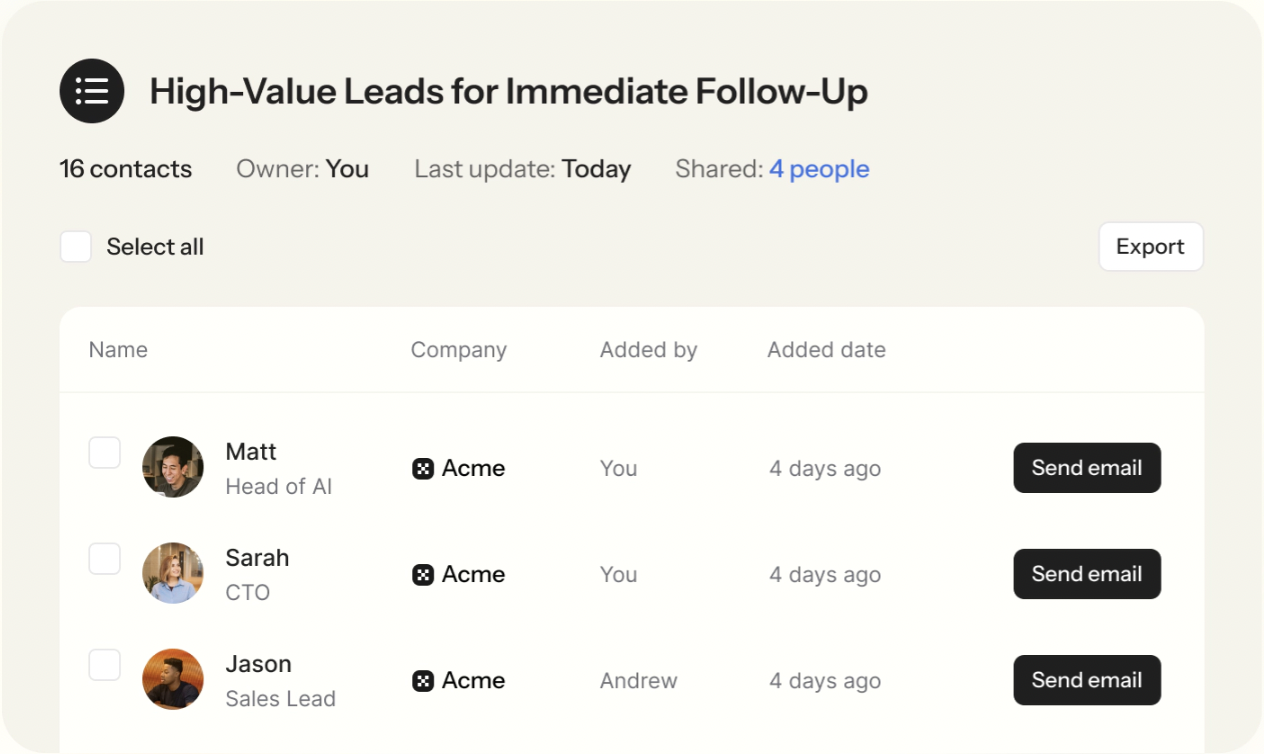Tick the Select all checkbox

coord(76,247)
